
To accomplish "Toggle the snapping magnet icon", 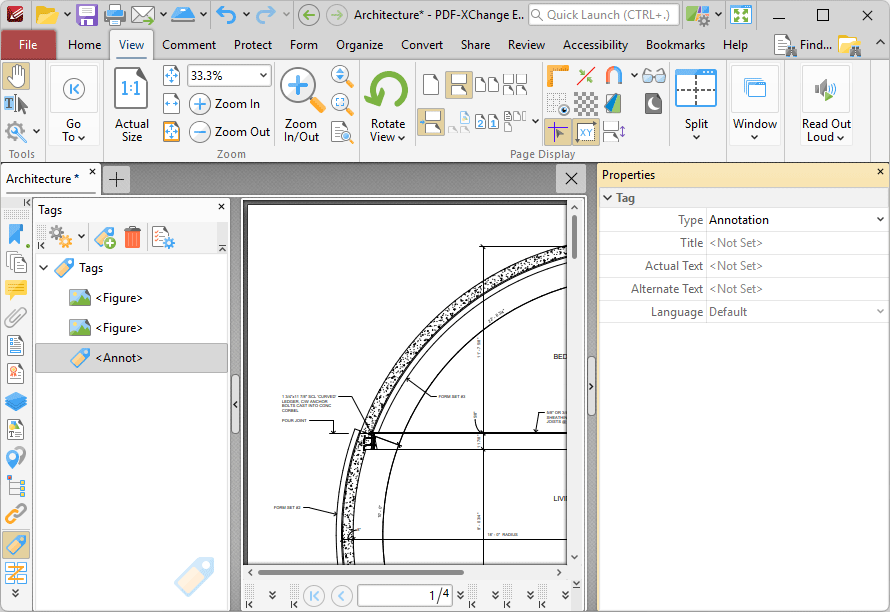I will click(x=614, y=76).
